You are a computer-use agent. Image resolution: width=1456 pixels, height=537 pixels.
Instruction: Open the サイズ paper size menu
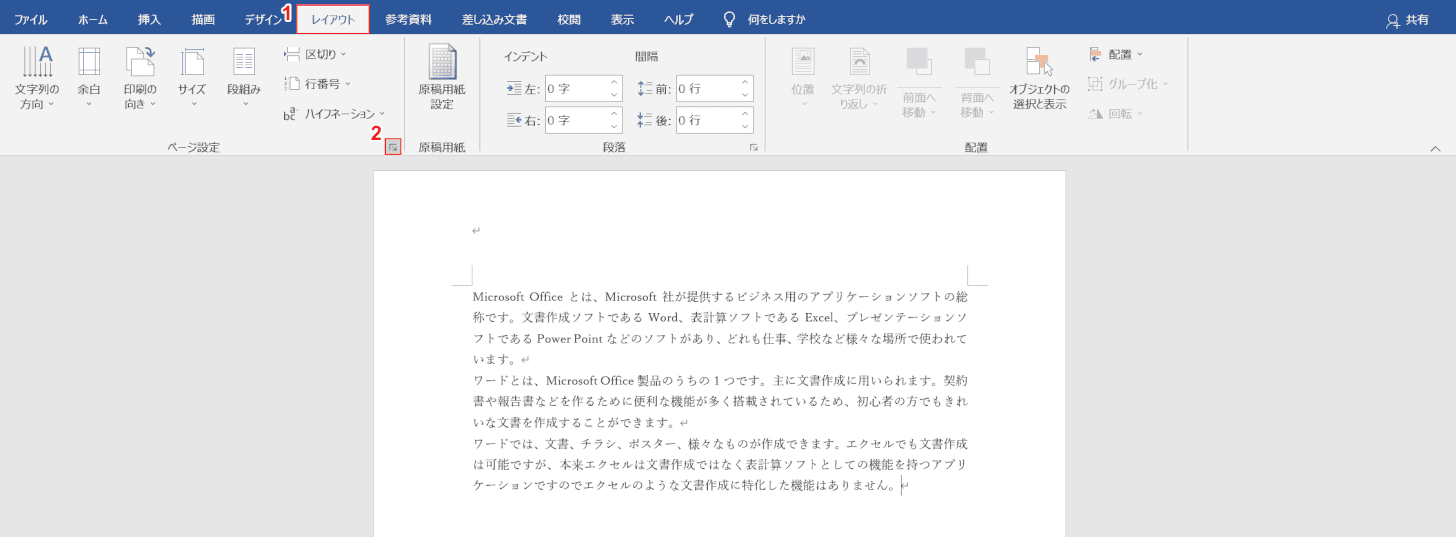192,78
